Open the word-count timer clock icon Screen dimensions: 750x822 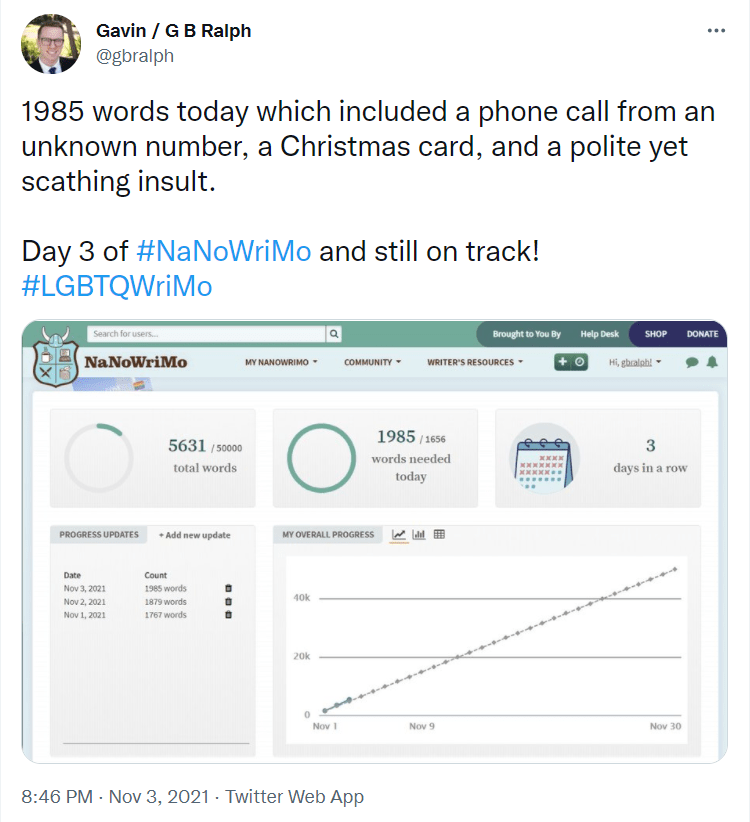579,362
